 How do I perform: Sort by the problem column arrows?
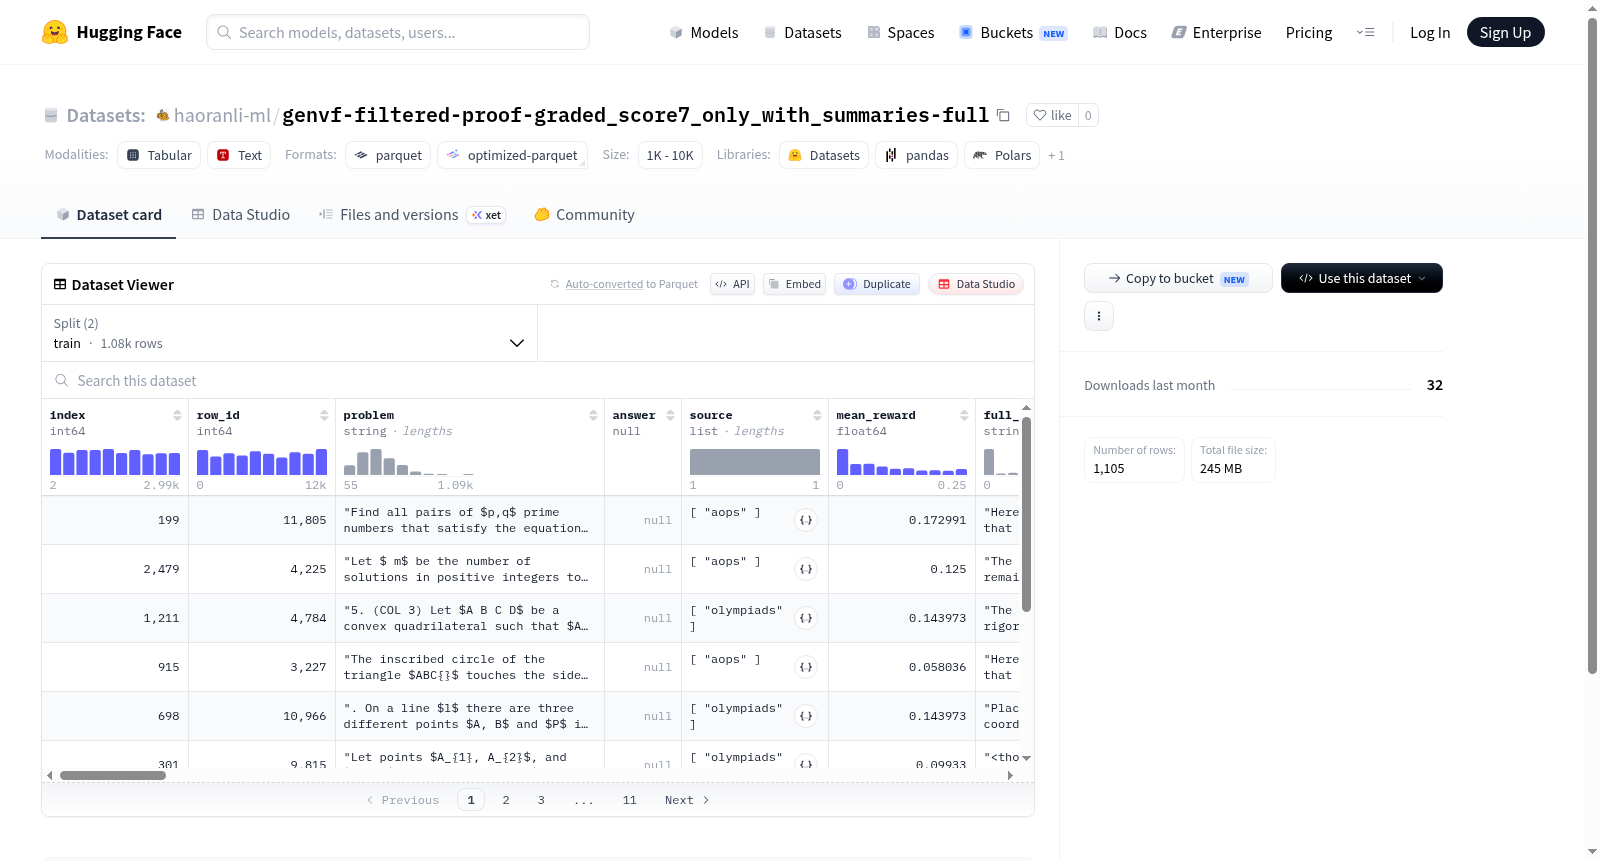(x=593, y=415)
